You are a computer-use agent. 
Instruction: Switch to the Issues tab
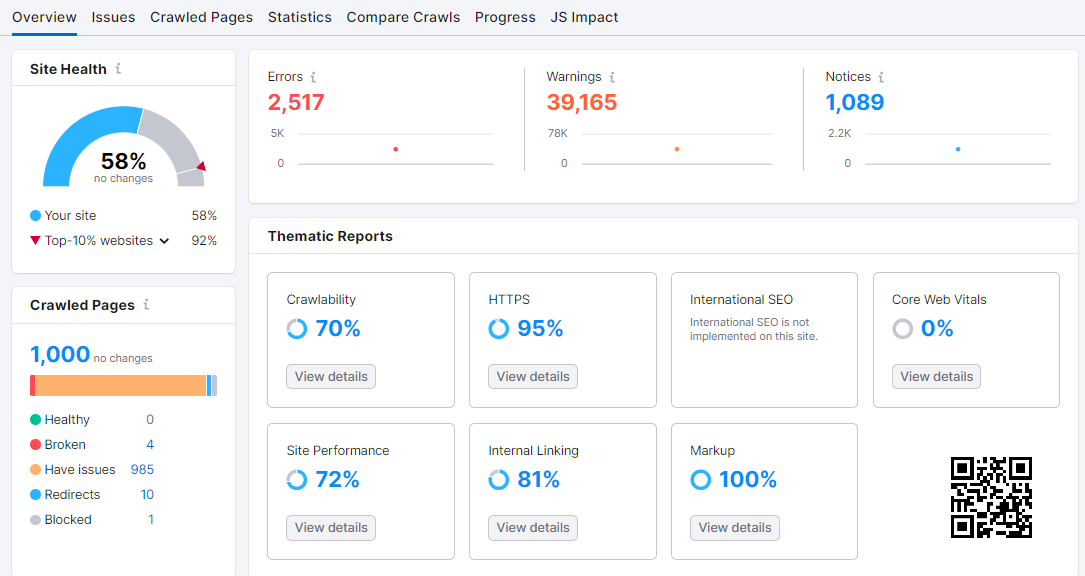click(x=113, y=17)
